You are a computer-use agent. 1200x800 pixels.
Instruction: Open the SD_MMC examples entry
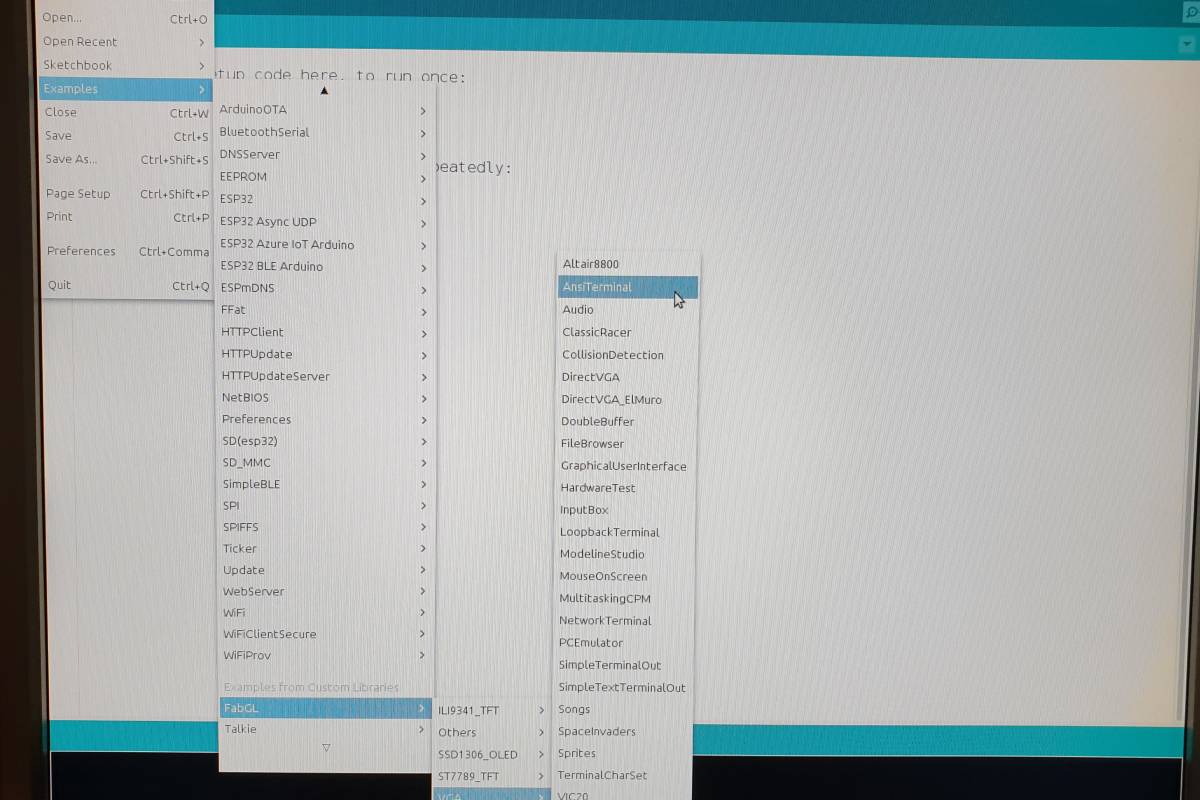[x=325, y=463]
